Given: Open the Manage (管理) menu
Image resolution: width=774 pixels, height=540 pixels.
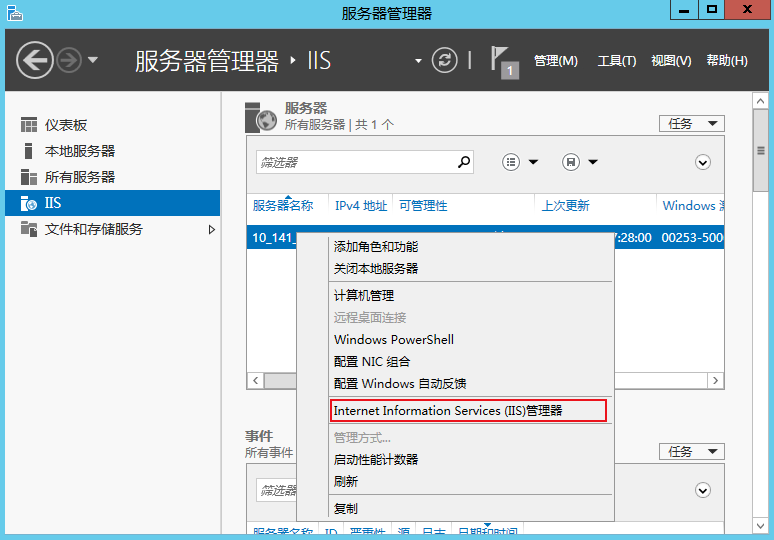Looking at the screenshot, I should point(555,61).
